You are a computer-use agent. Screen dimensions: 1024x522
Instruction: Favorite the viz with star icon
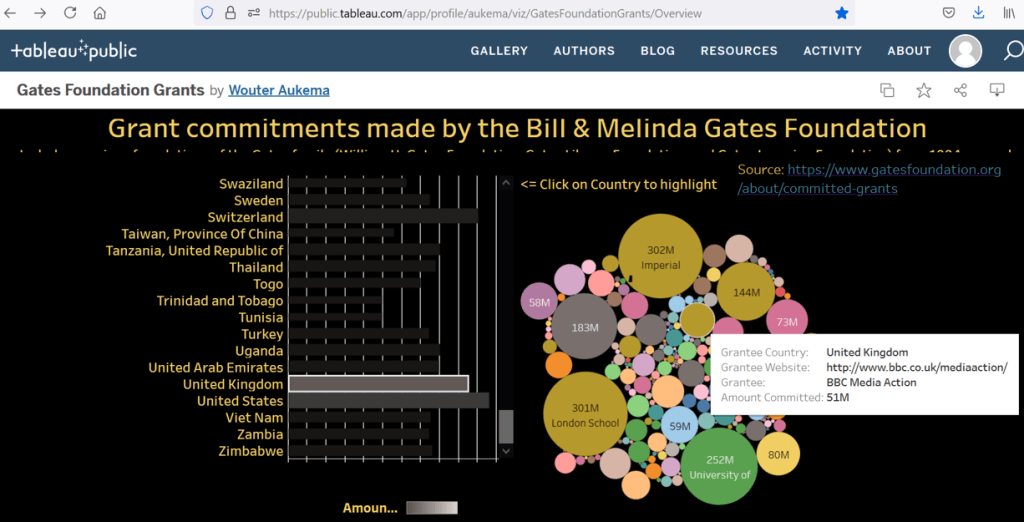click(924, 90)
